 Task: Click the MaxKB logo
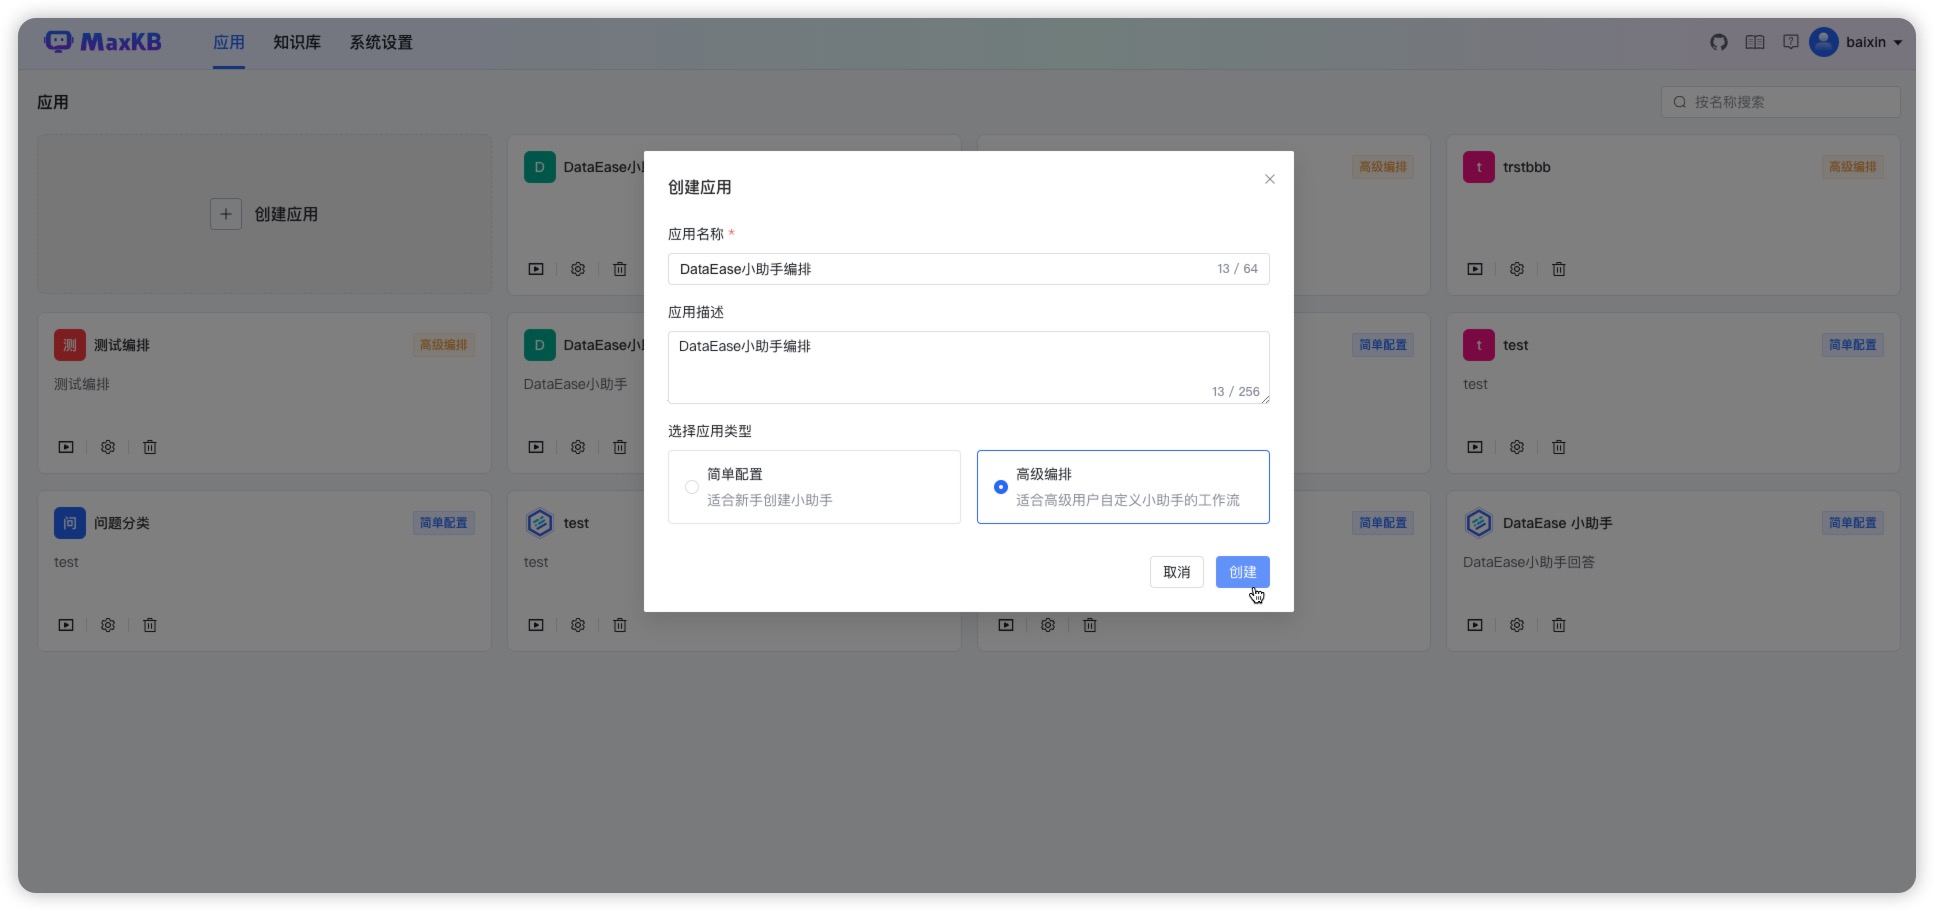click(102, 42)
